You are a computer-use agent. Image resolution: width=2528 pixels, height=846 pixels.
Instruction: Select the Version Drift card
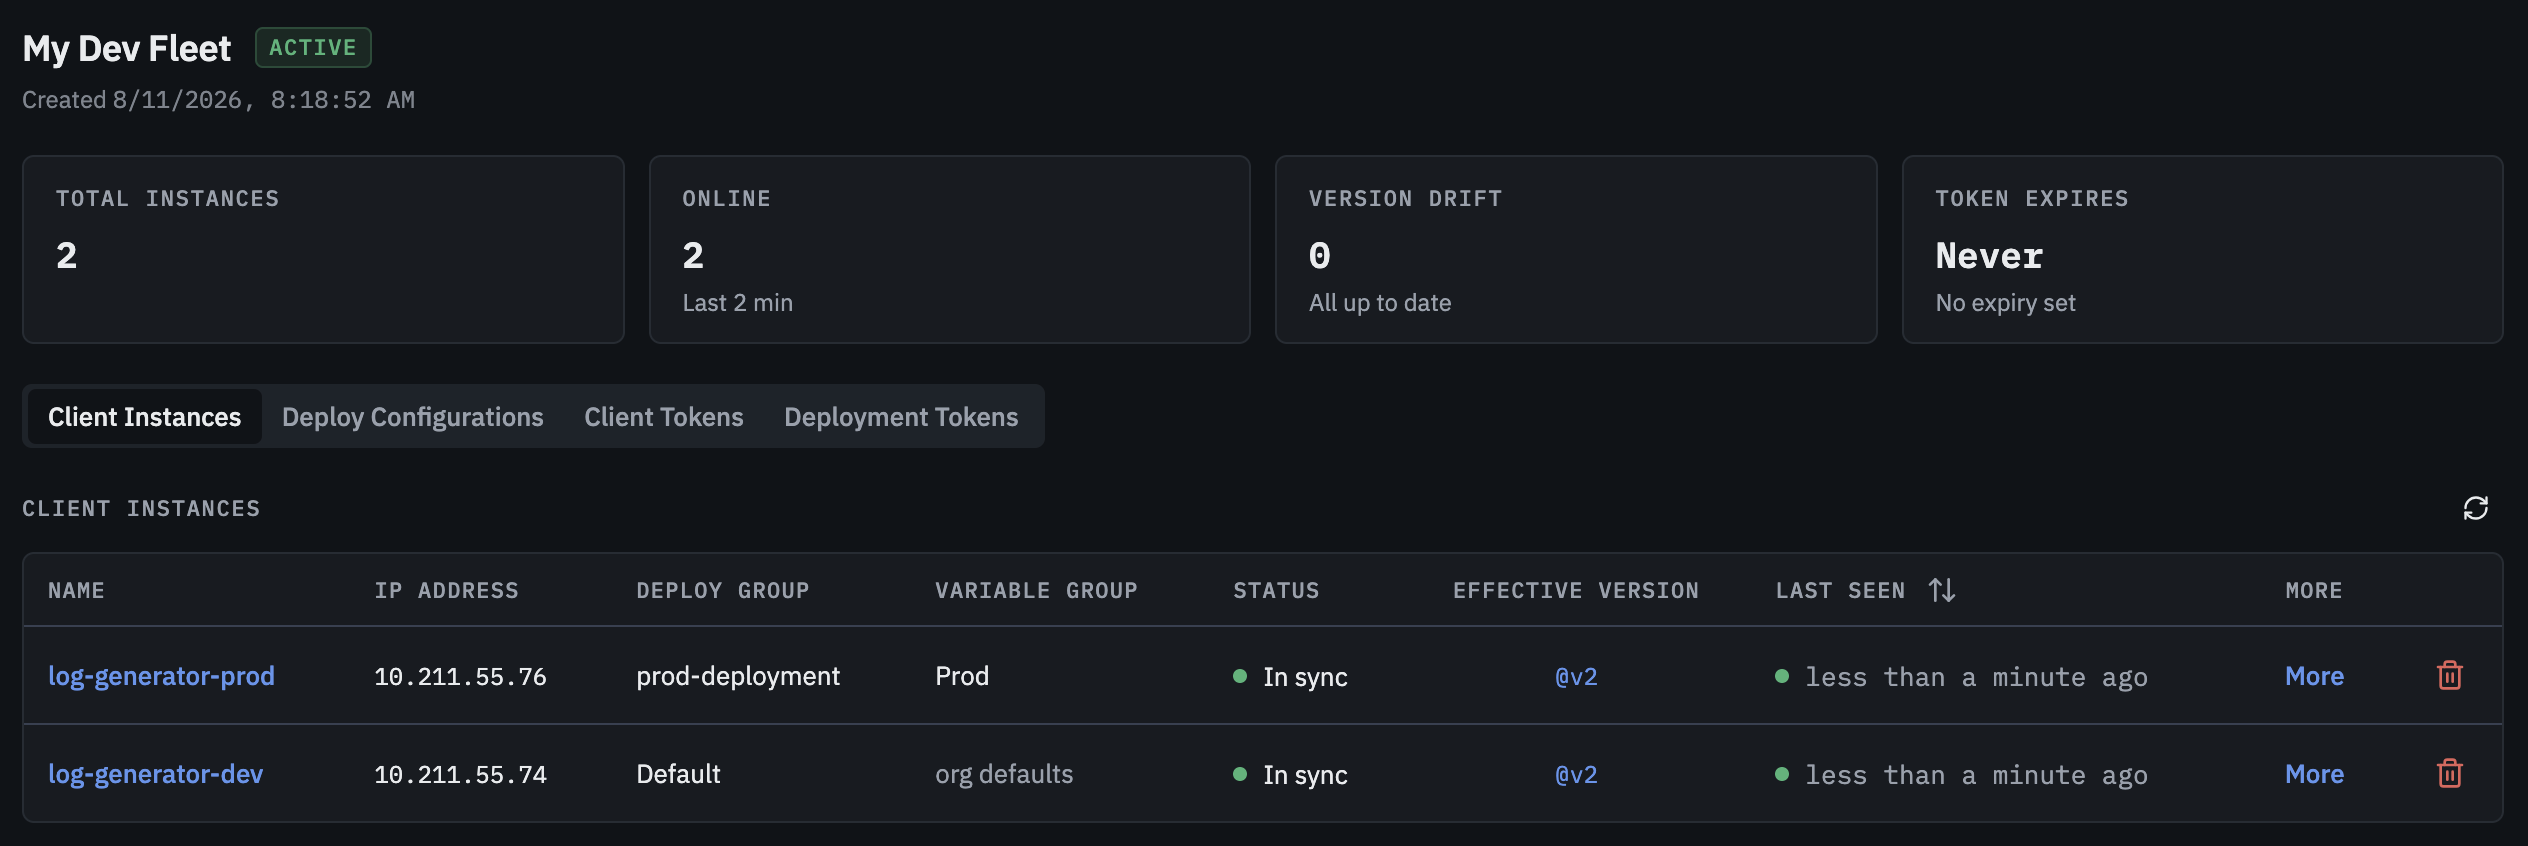[1576, 249]
